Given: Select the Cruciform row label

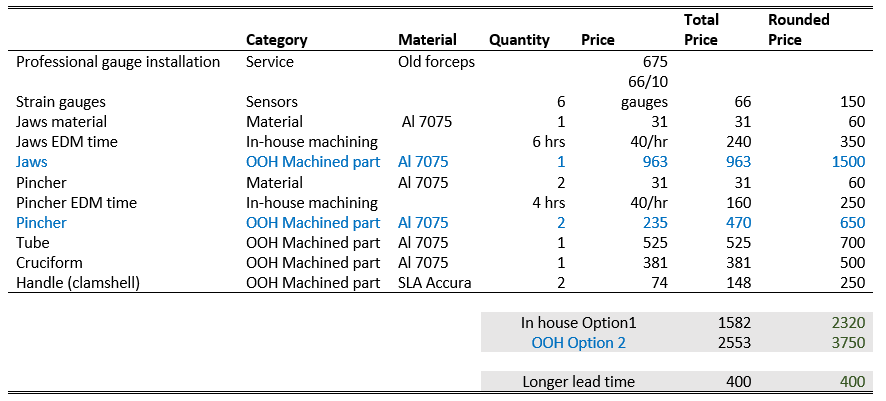Looking at the screenshot, I should pyautogui.click(x=50, y=262).
